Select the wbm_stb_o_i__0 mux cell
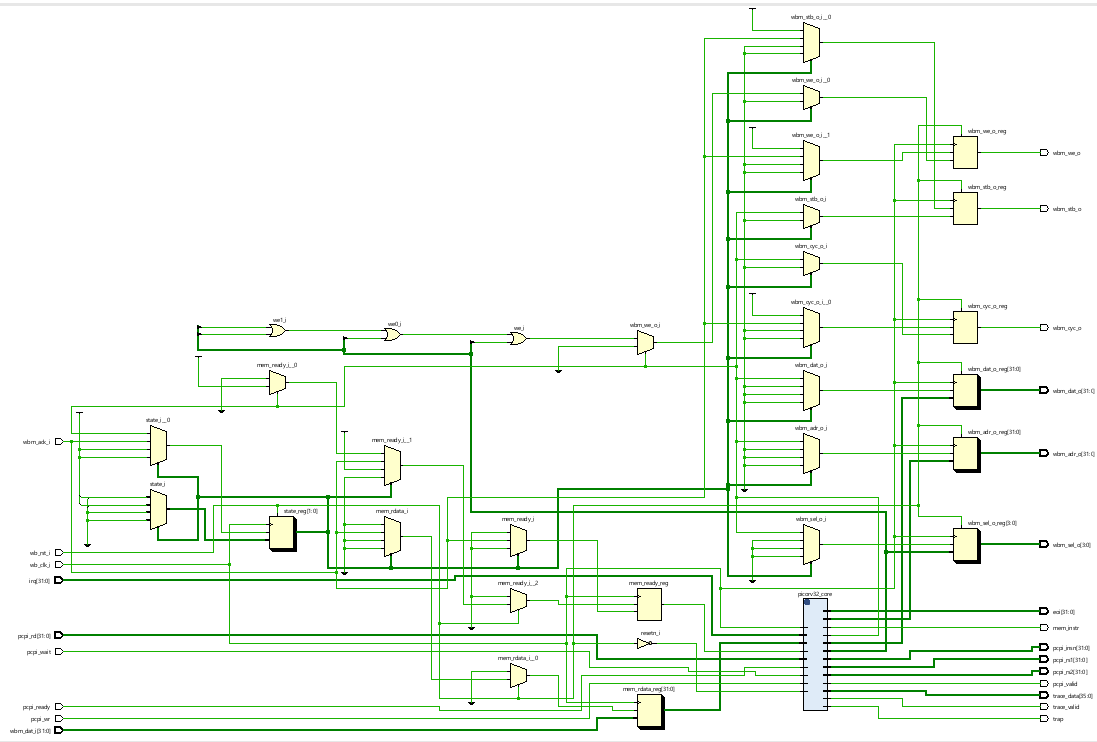The height and width of the screenshot is (742, 1097). point(812,43)
